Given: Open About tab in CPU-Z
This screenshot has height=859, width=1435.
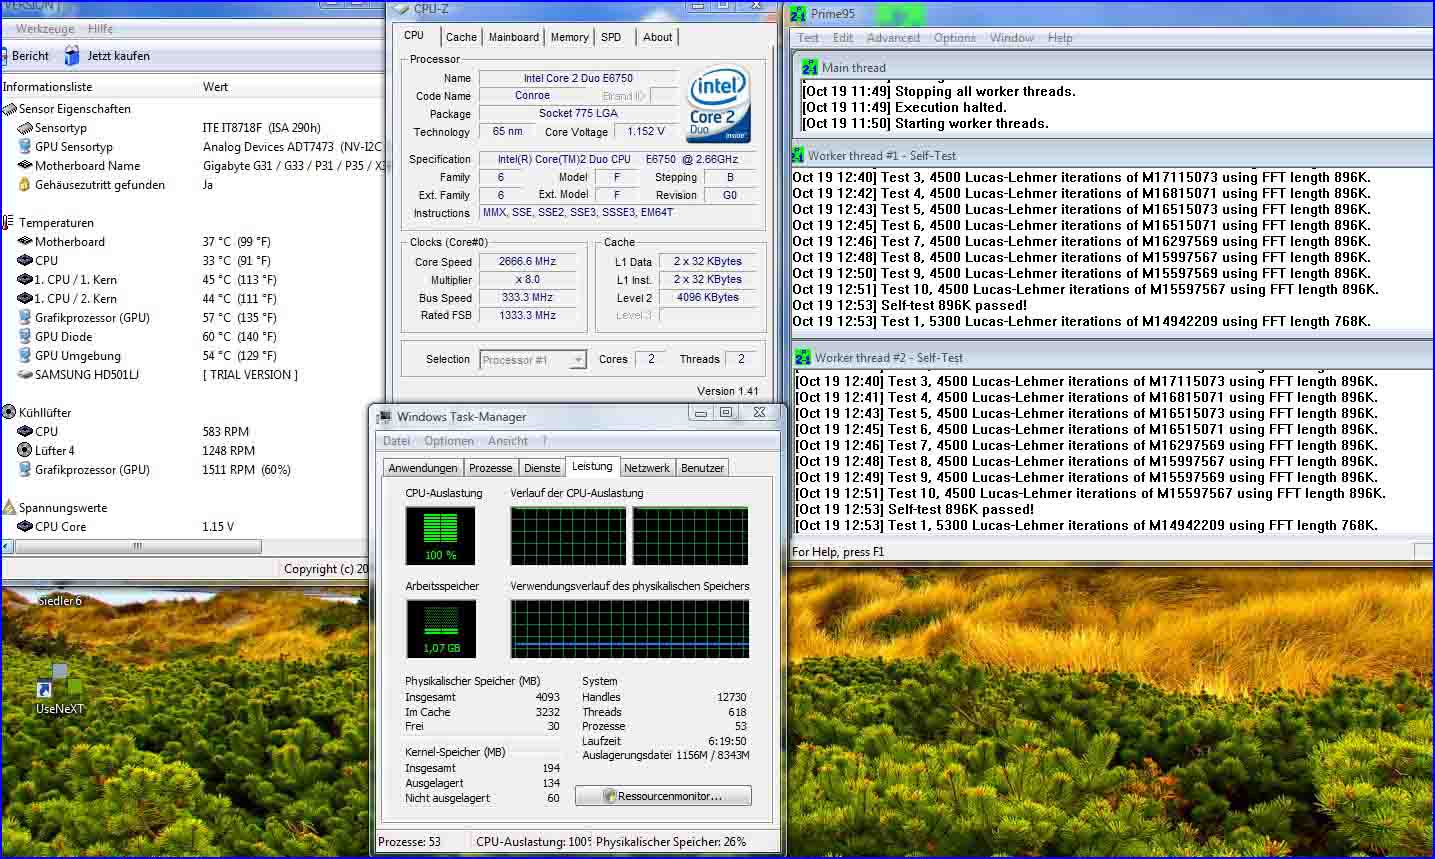Looking at the screenshot, I should 658,37.
